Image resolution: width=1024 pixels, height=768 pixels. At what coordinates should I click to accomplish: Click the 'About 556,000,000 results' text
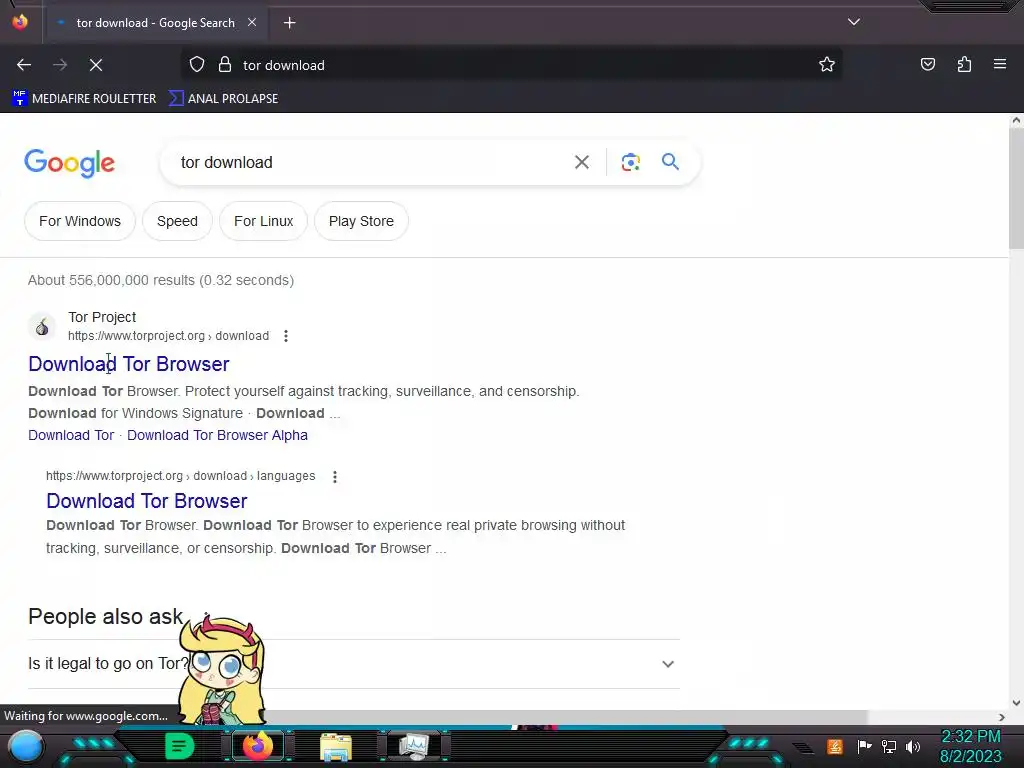[x=161, y=280]
